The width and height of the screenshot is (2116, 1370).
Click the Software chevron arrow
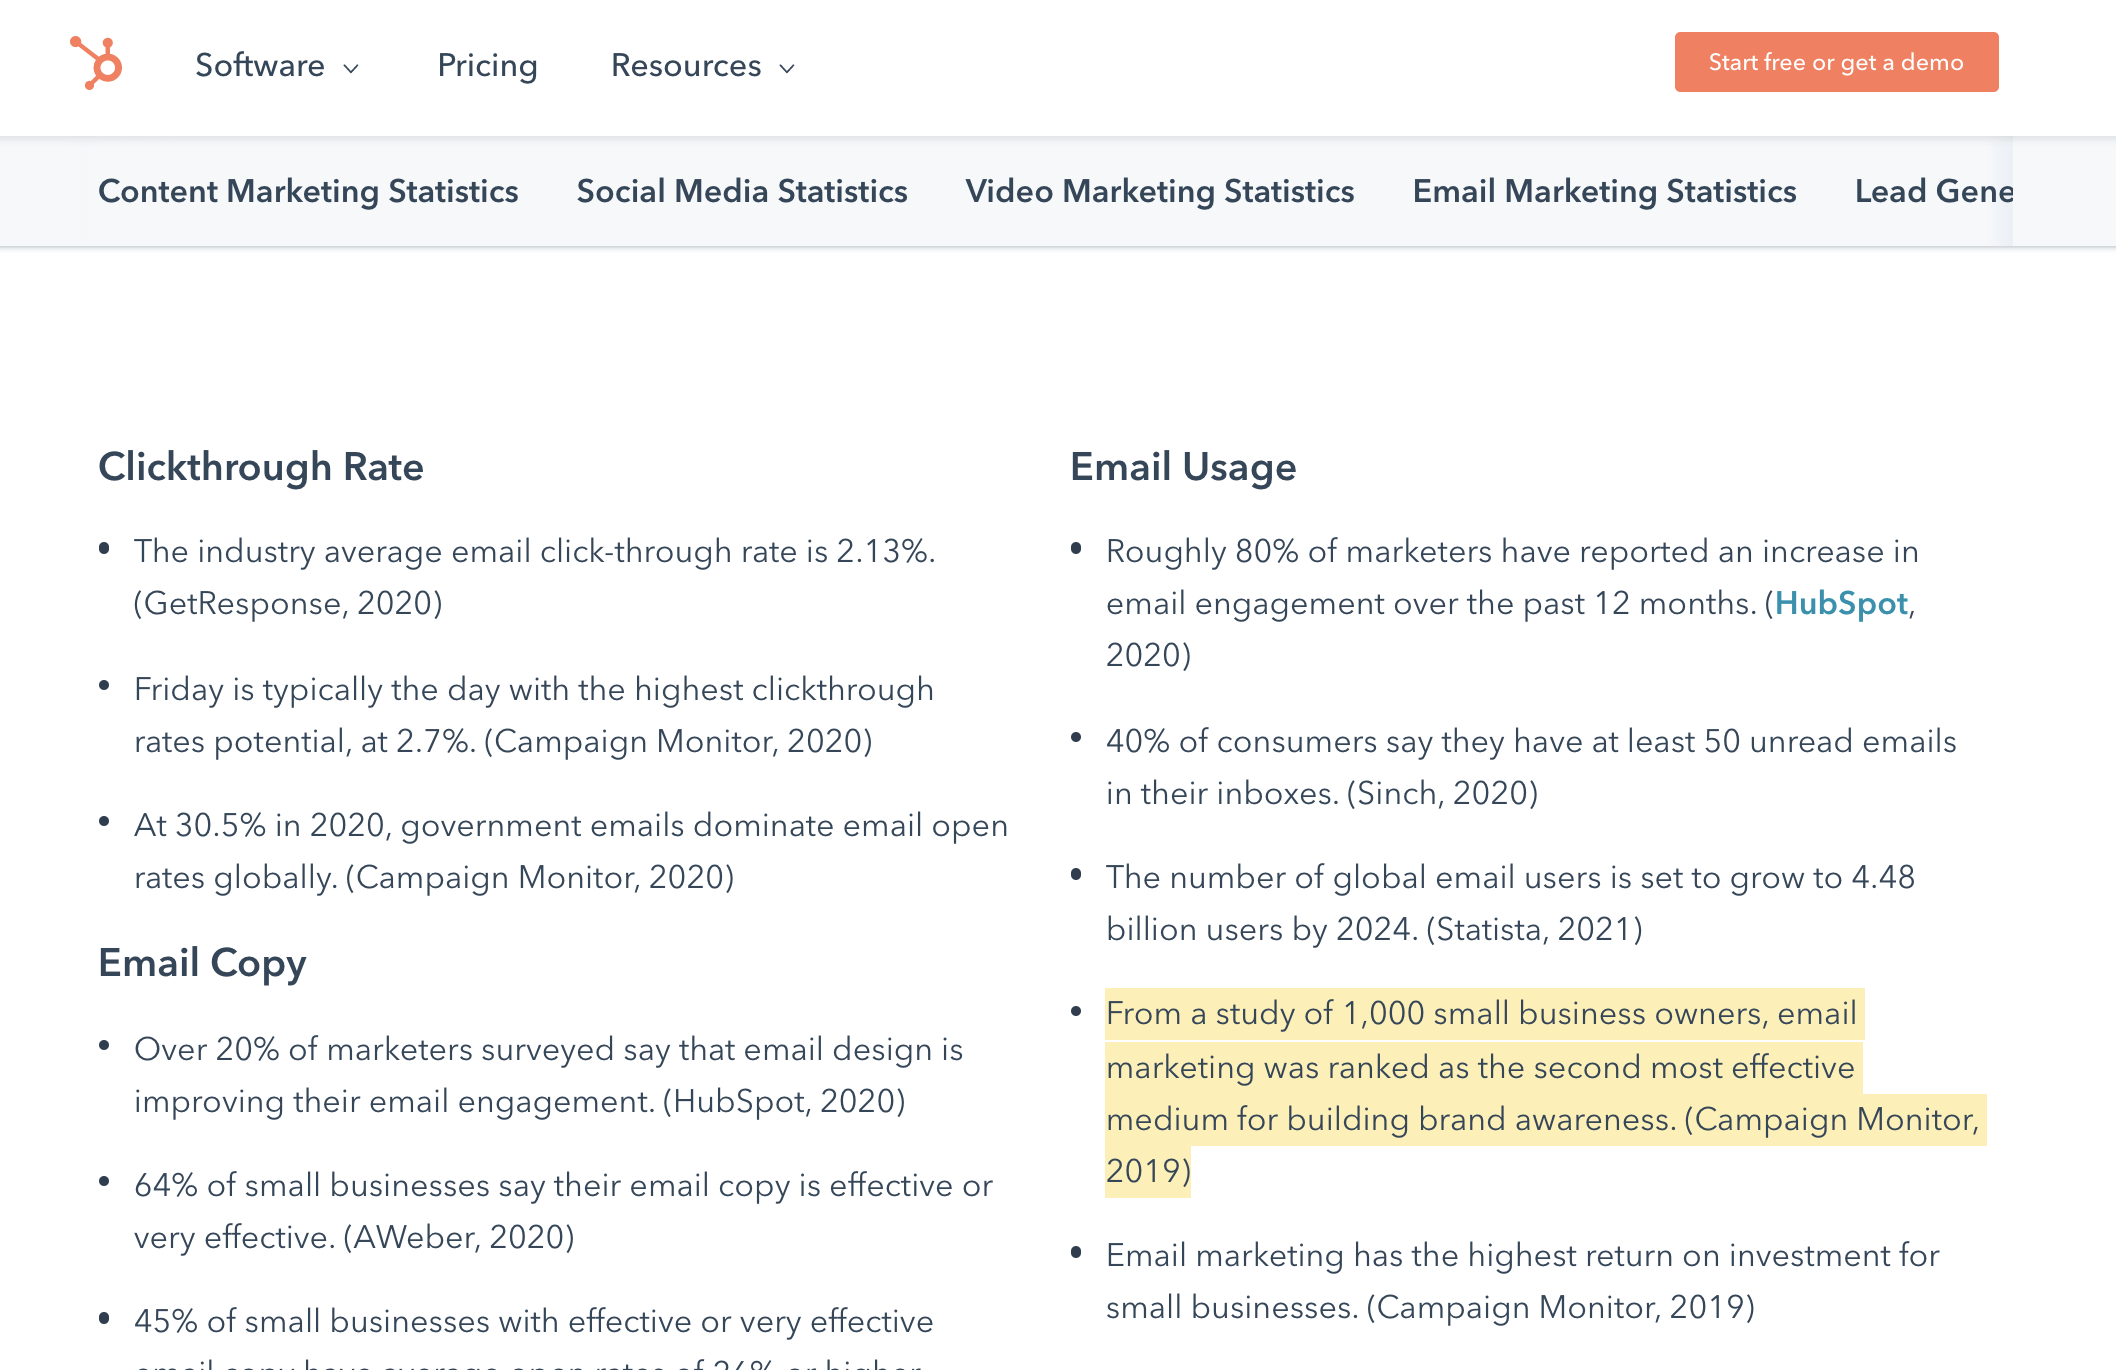tap(349, 70)
